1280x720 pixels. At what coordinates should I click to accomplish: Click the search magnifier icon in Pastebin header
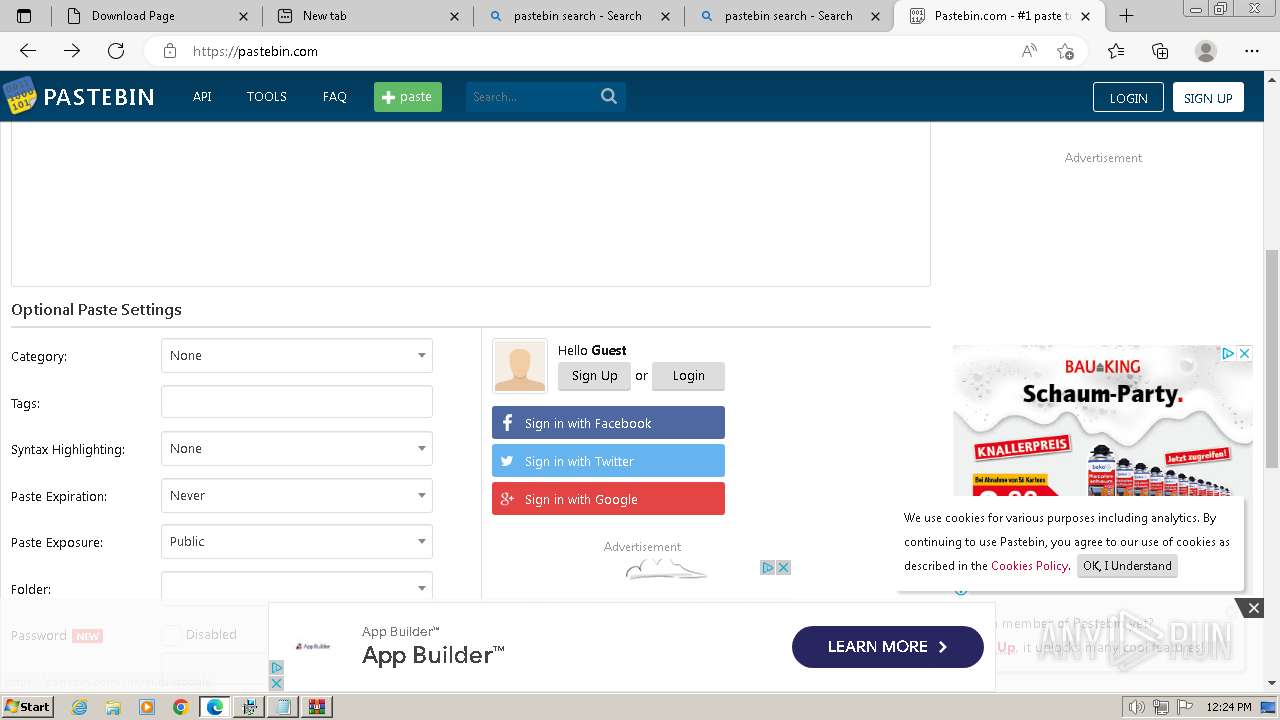[609, 96]
